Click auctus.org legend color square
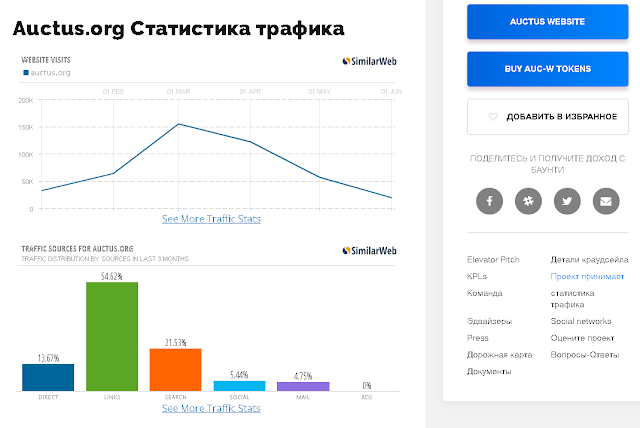Image resolution: width=640 pixels, height=428 pixels. coord(26,73)
